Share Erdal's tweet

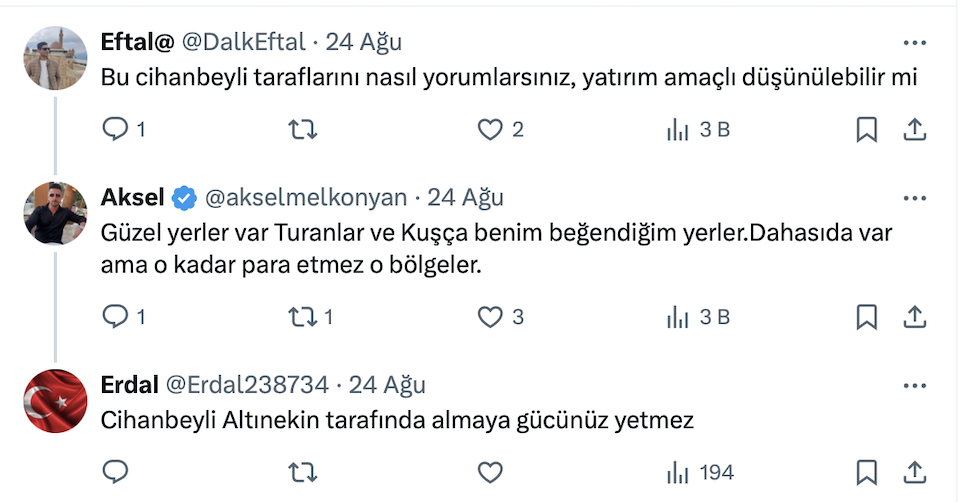(914, 471)
